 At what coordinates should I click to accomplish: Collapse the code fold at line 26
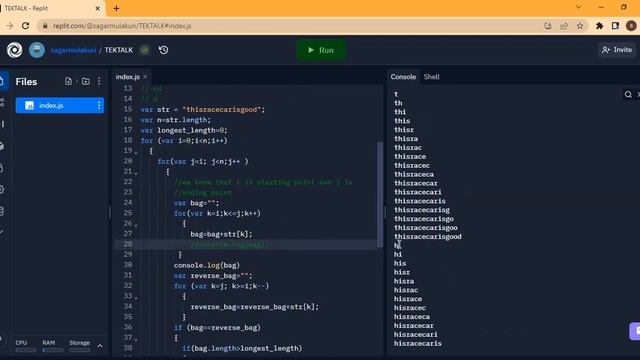point(136,225)
